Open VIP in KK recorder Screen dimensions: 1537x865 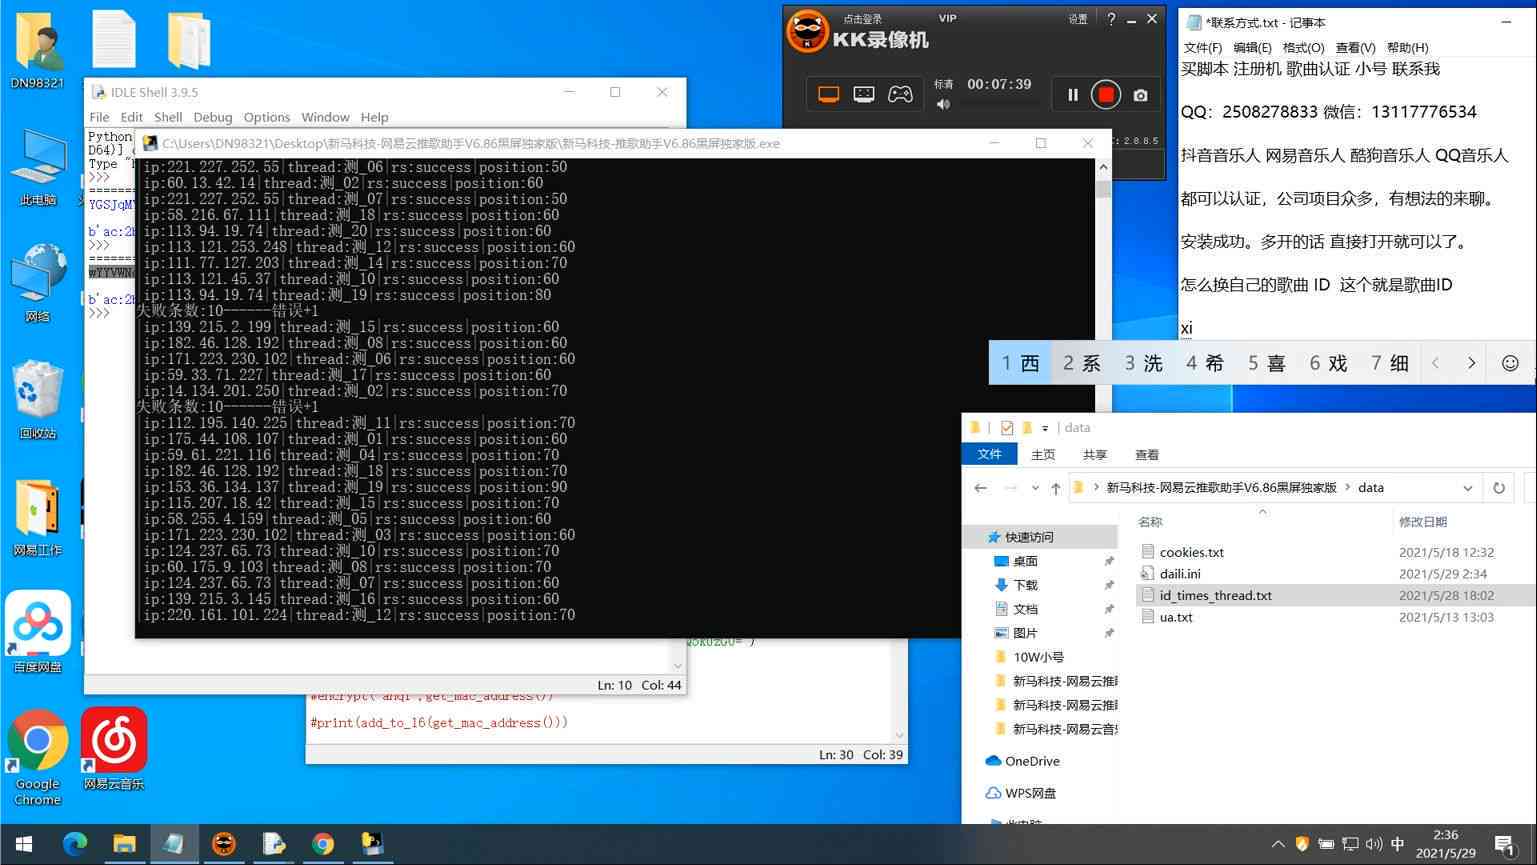[948, 18]
